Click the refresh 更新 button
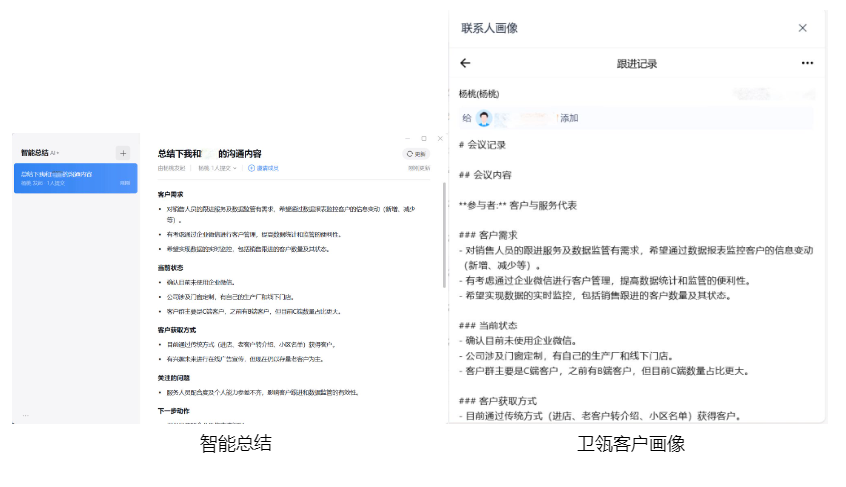 pyautogui.click(x=416, y=154)
